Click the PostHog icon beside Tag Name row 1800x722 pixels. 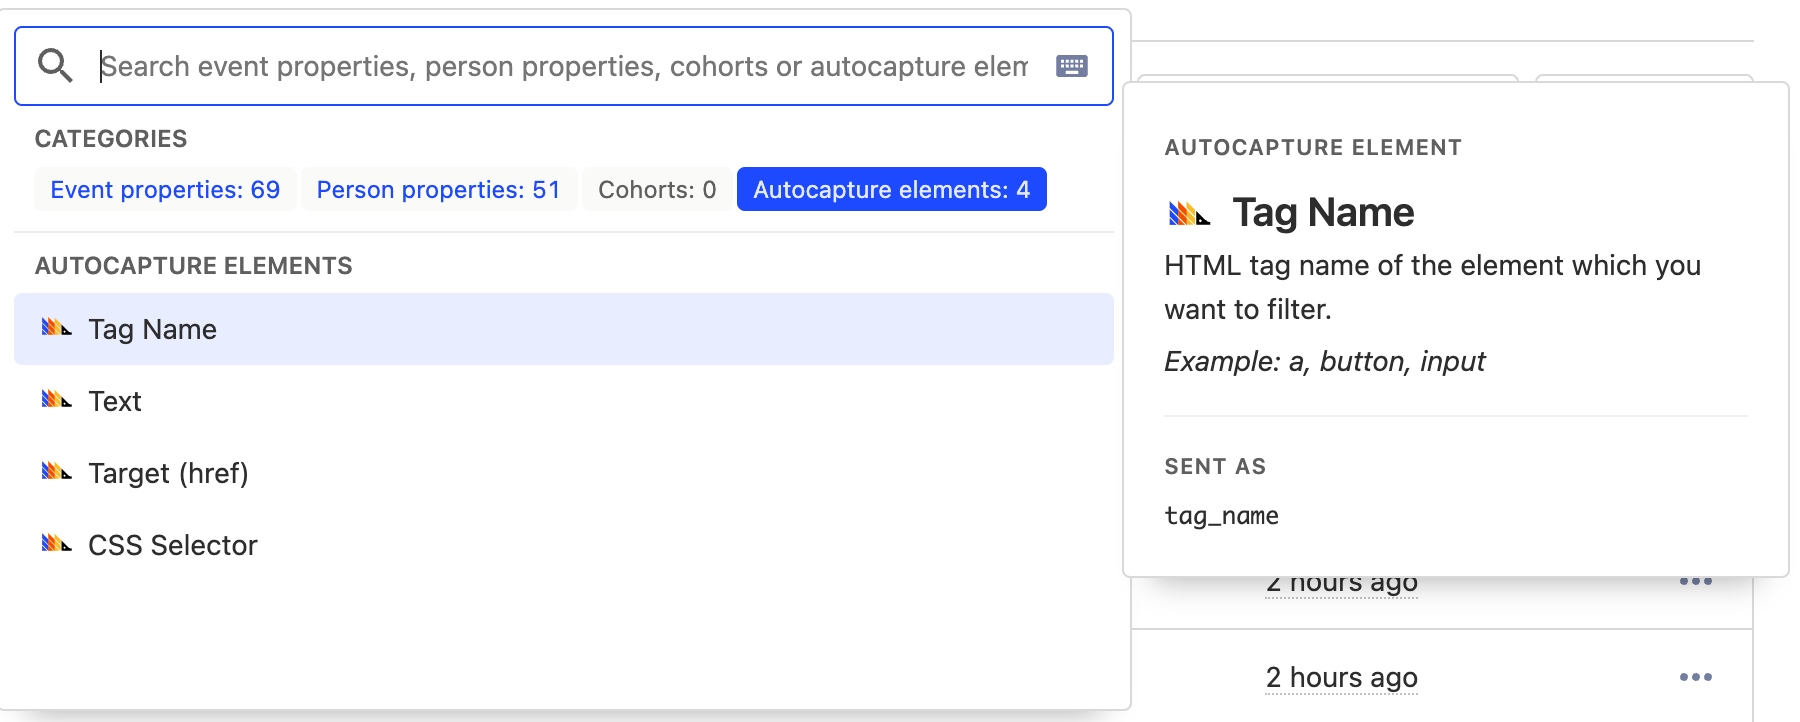(56, 328)
